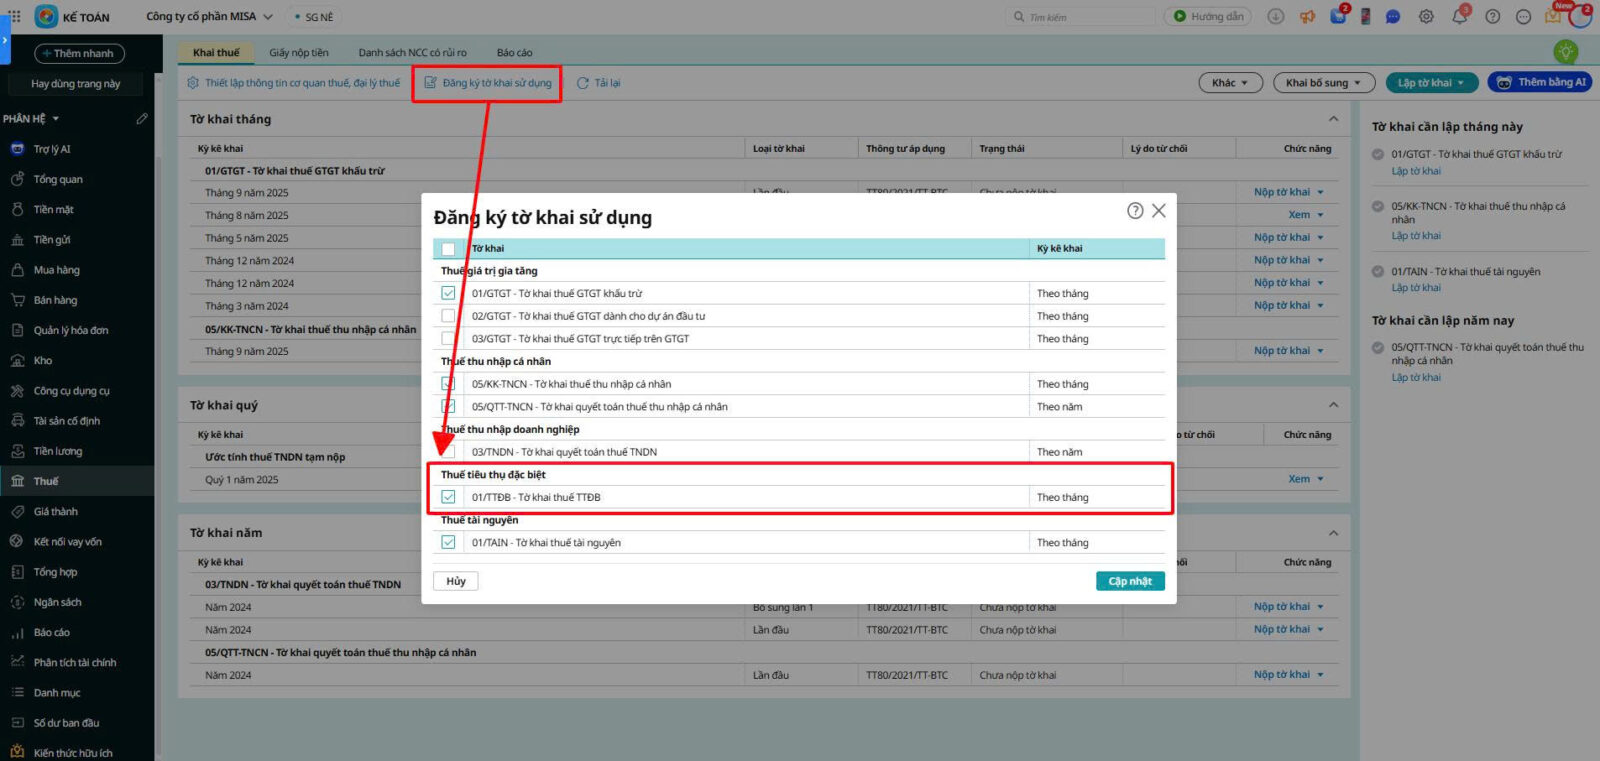Collapse the Tờ khai tháng section

[x=1333, y=119]
